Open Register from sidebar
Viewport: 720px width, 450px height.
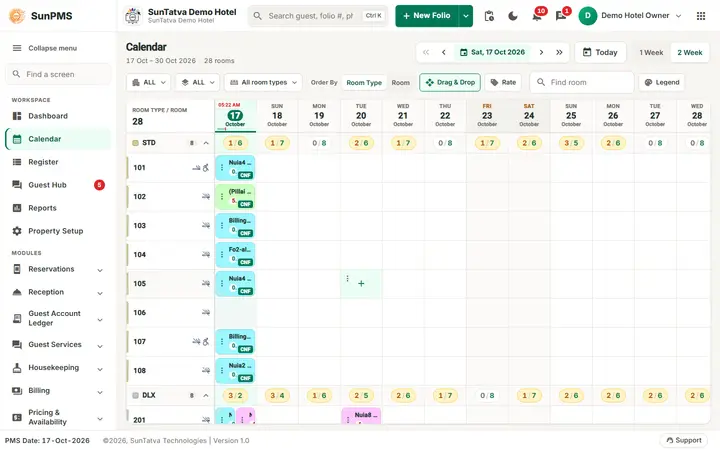[57, 162]
